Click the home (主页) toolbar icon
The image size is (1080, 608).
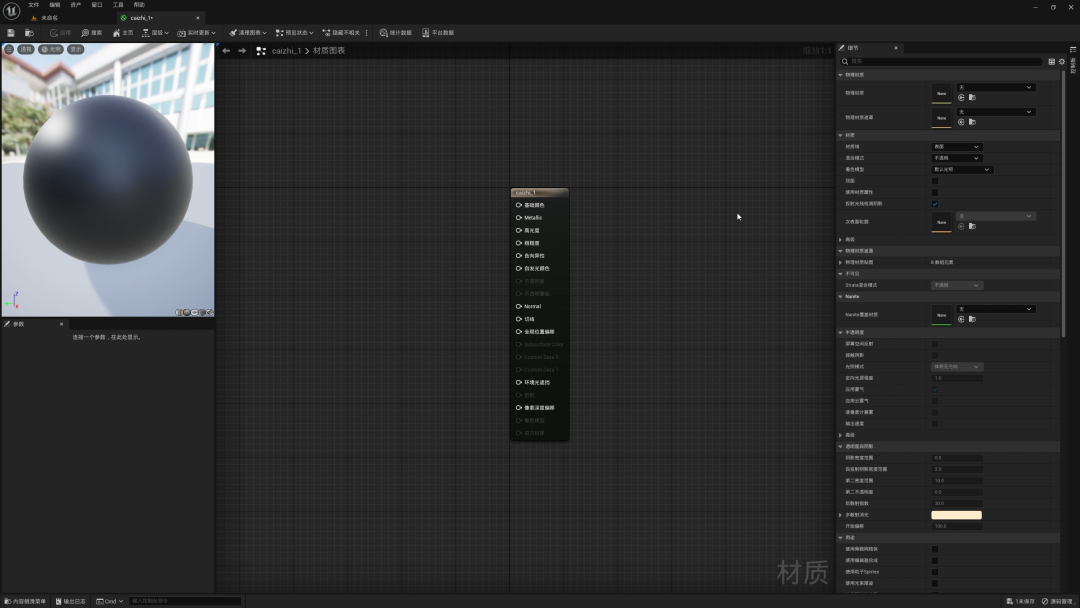(x=123, y=32)
